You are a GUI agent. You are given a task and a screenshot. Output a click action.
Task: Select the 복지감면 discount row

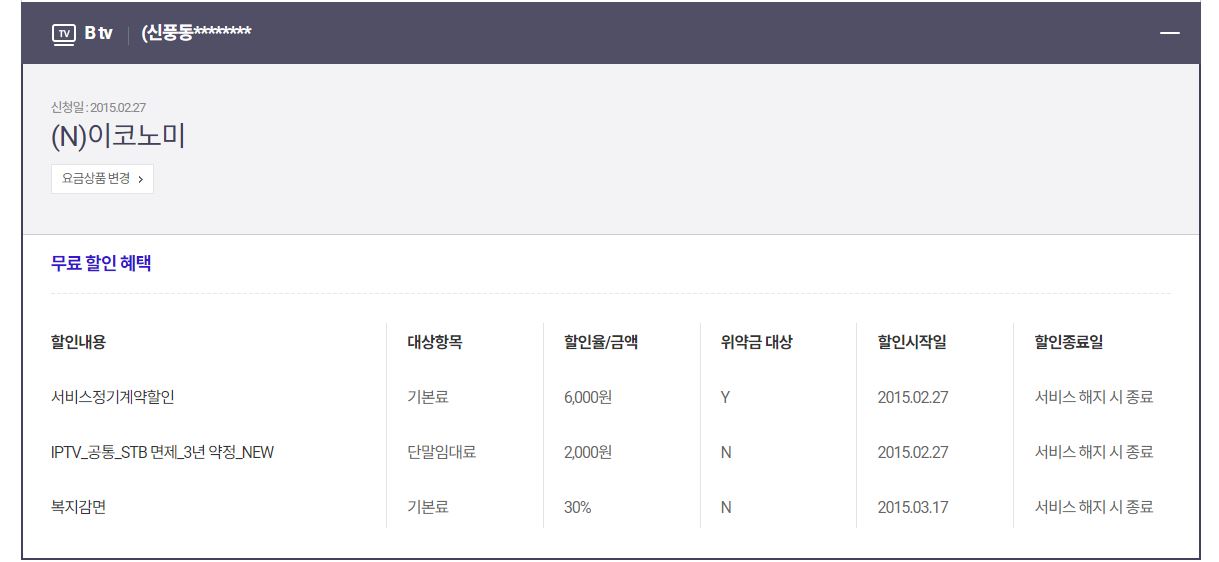point(78,507)
